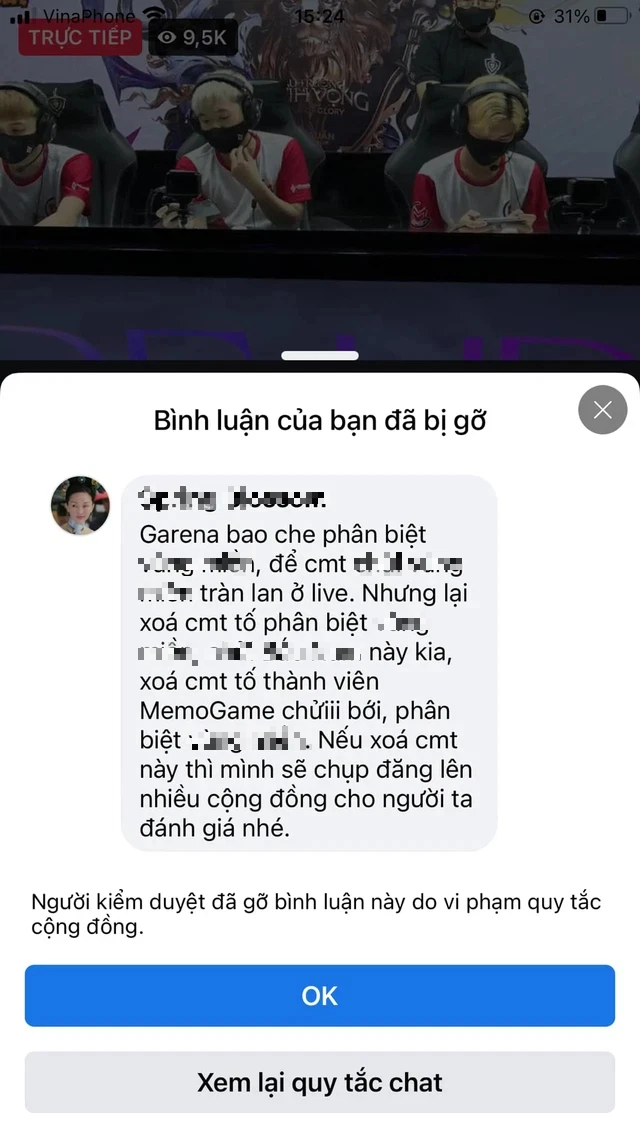The width and height of the screenshot is (640, 1138).
Task: Tap the VinaPhone carrier label
Action: pyautogui.click(x=89, y=15)
